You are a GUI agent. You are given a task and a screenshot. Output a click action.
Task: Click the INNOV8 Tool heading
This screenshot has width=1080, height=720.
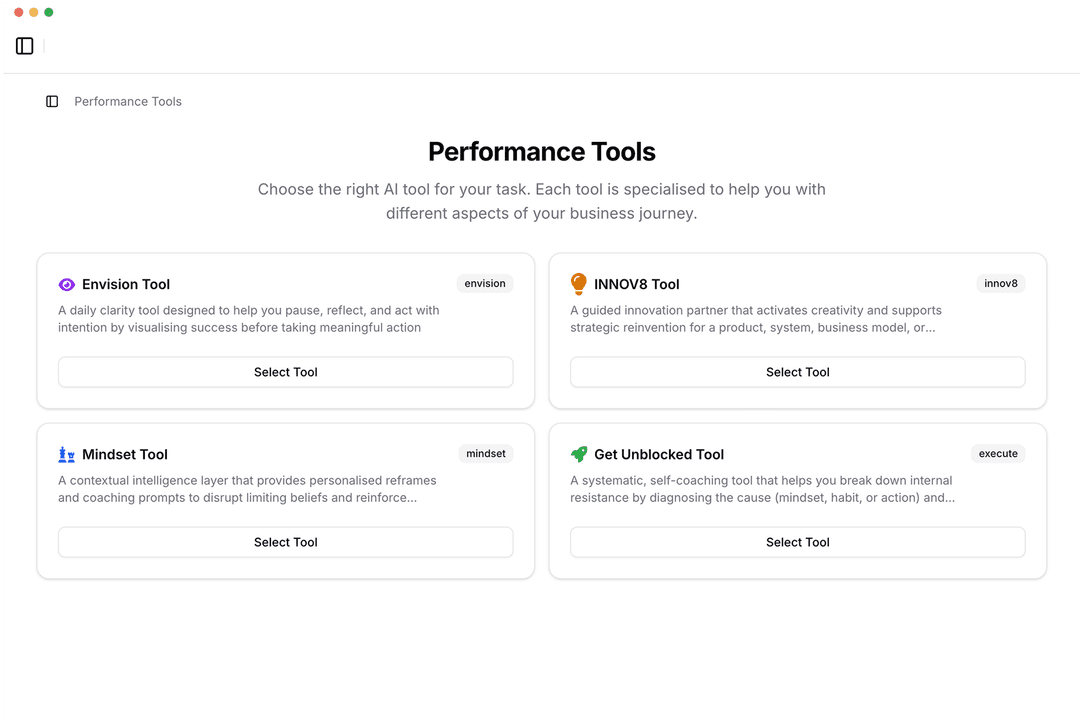point(637,284)
